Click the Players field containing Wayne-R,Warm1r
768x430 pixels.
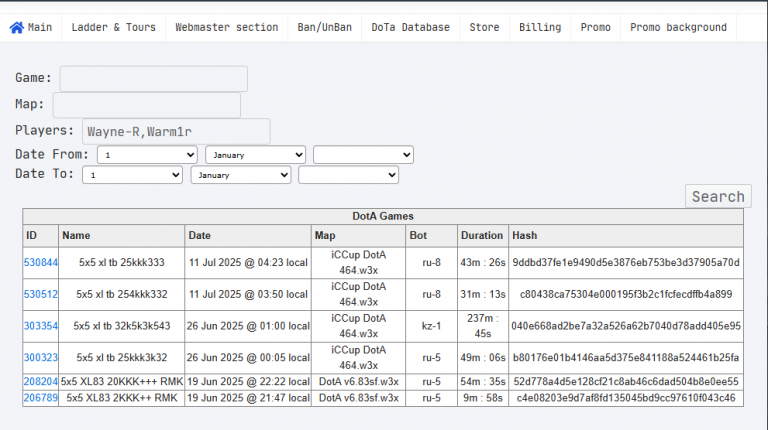[176, 131]
